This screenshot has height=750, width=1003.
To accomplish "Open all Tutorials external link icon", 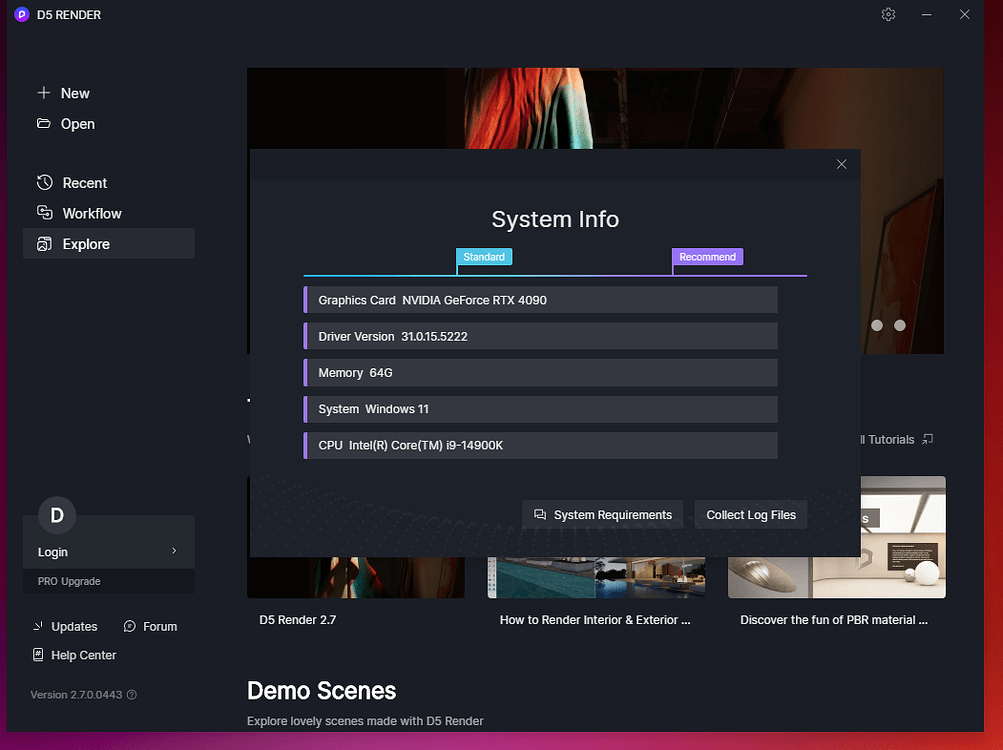I will pyautogui.click(x=928, y=439).
